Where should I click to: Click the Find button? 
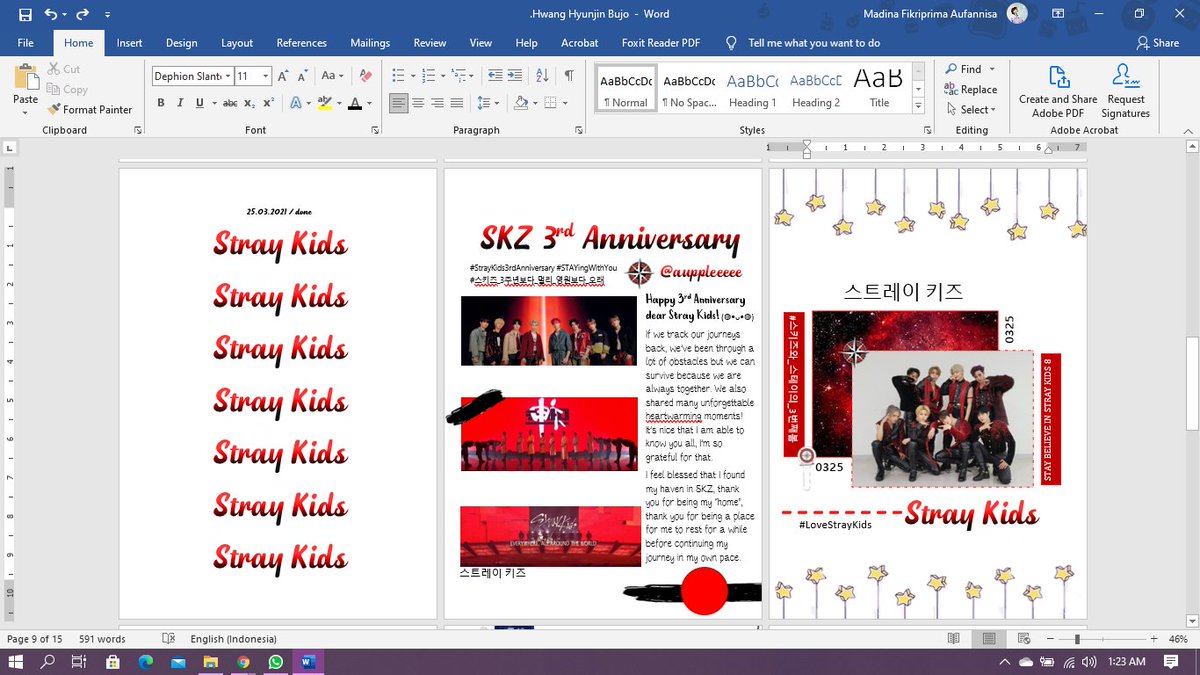tap(962, 69)
